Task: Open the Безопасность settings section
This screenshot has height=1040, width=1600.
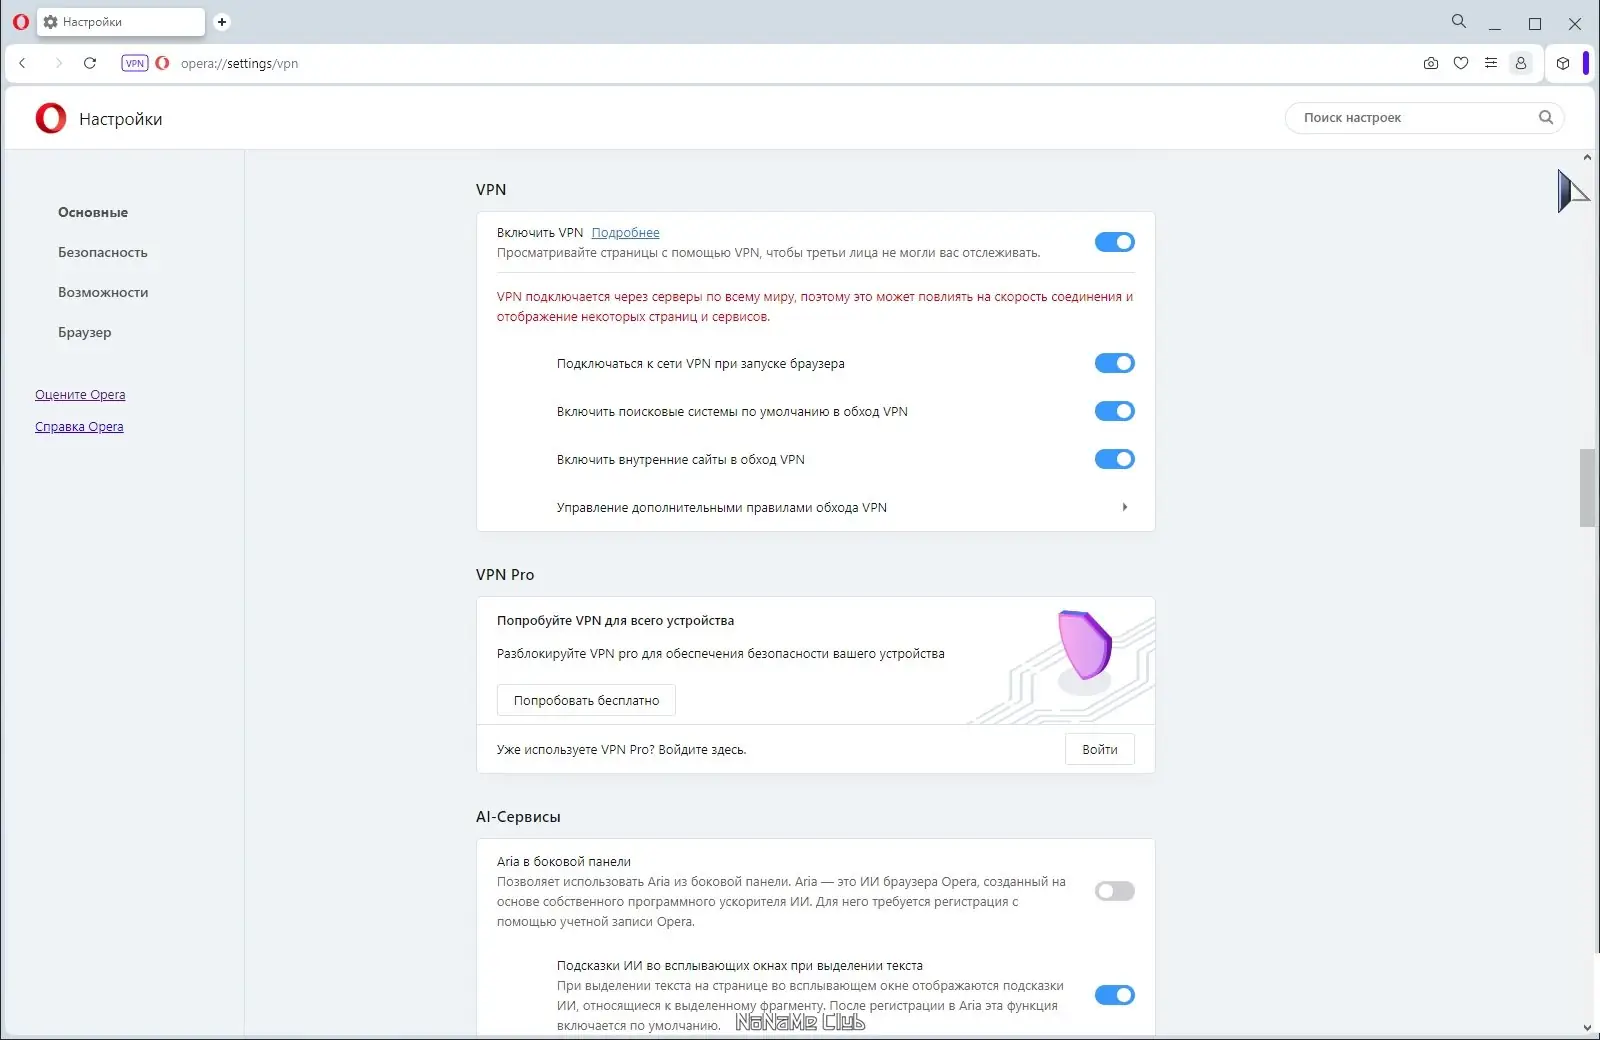Action: (x=103, y=252)
